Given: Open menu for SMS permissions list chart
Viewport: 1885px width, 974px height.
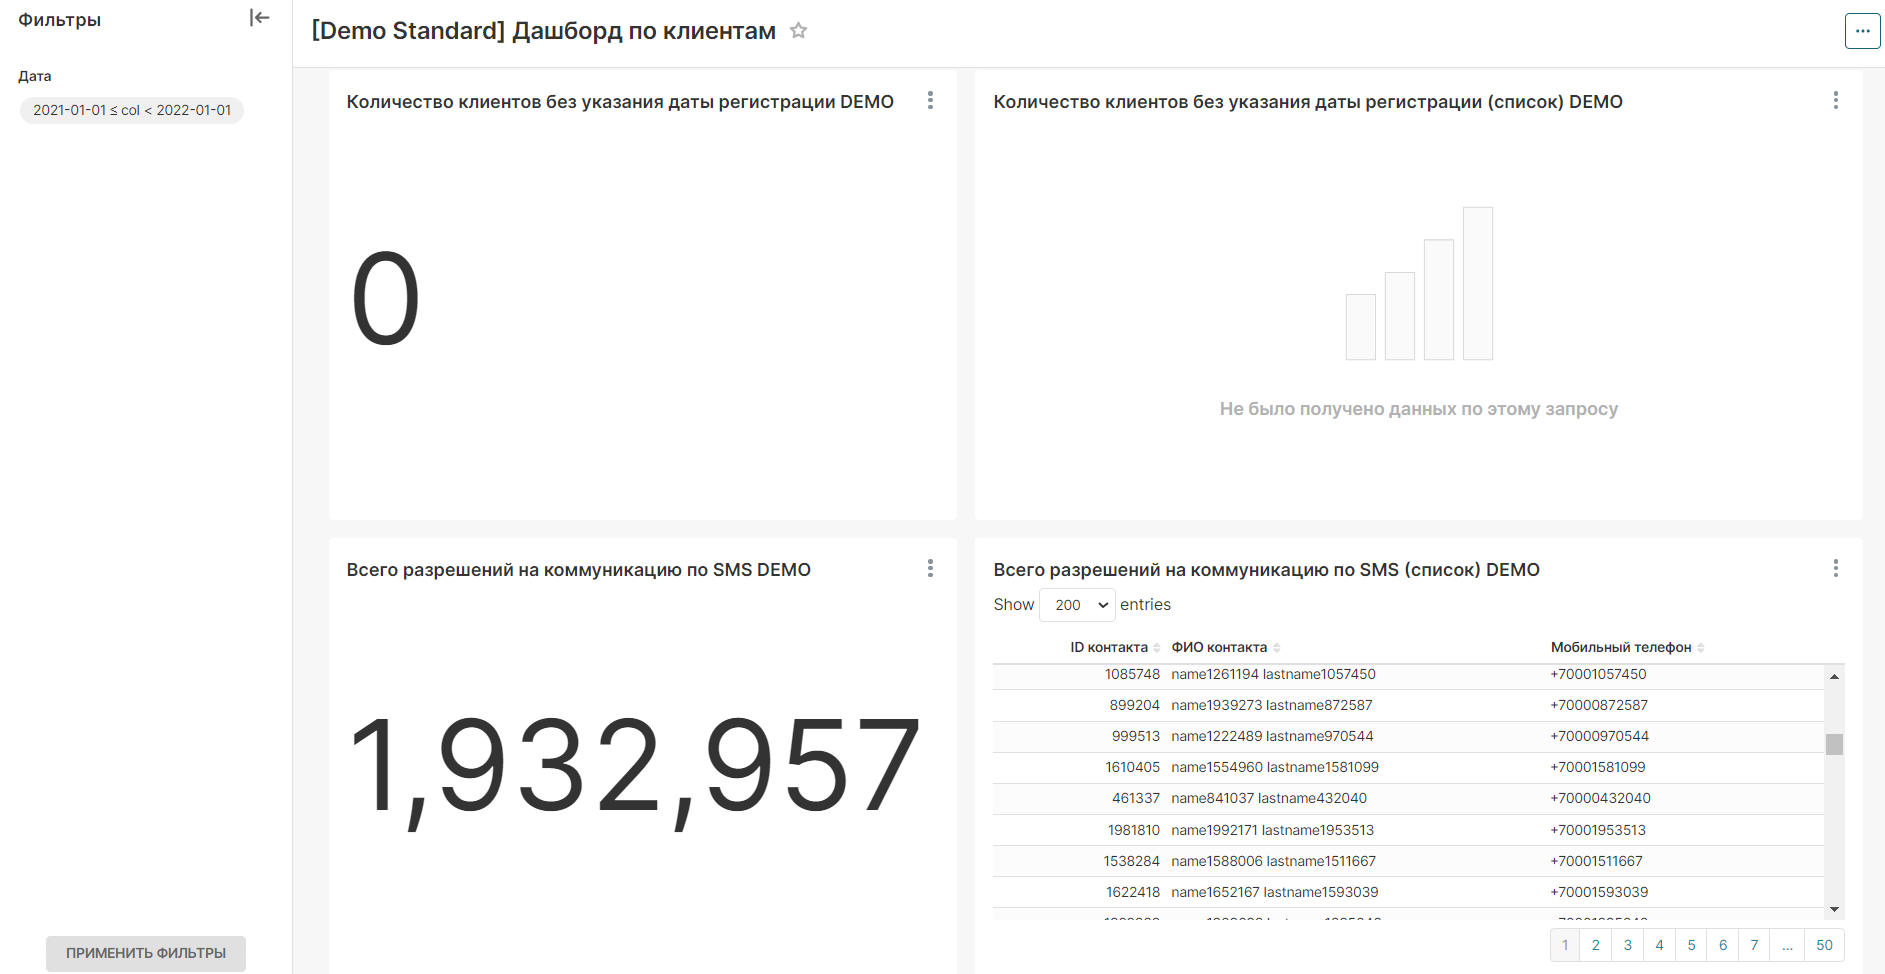Looking at the screenshot, I should tap(1835, 569).
